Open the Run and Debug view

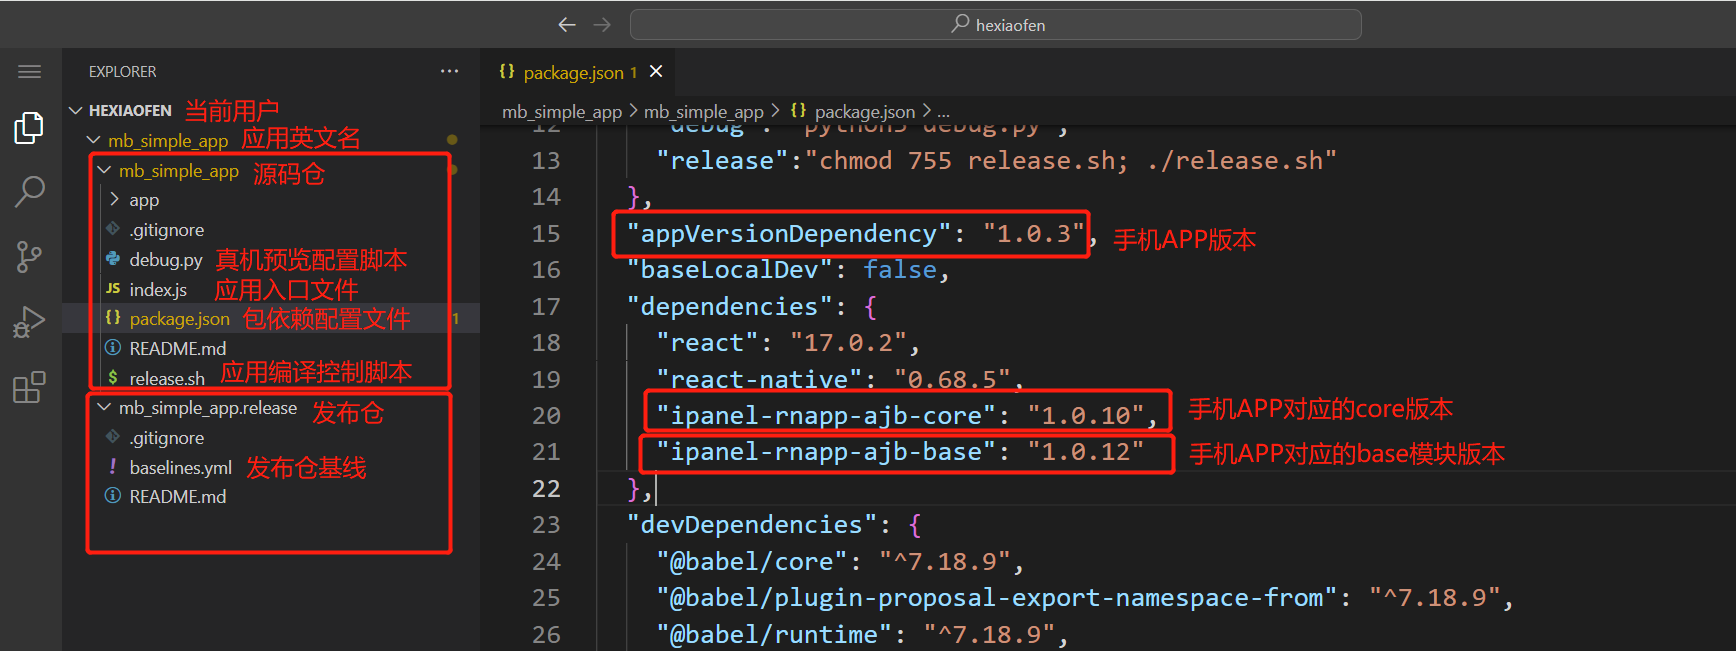click(29, 322)
